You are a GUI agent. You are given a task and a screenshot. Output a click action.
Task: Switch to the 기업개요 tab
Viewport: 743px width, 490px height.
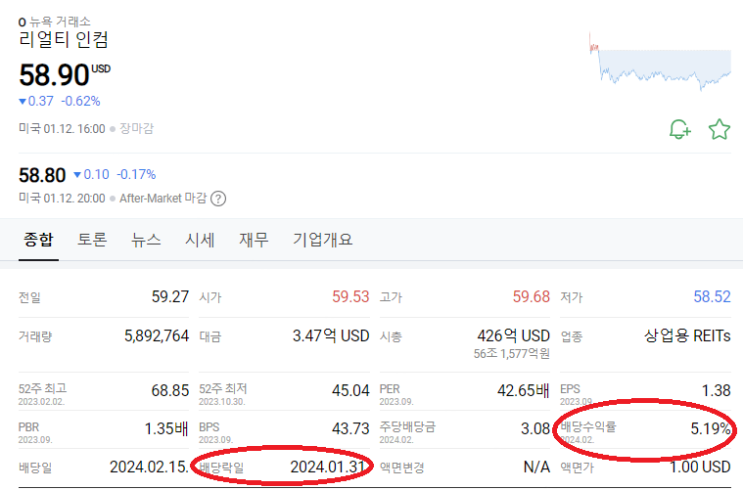[x=322, y=239]
